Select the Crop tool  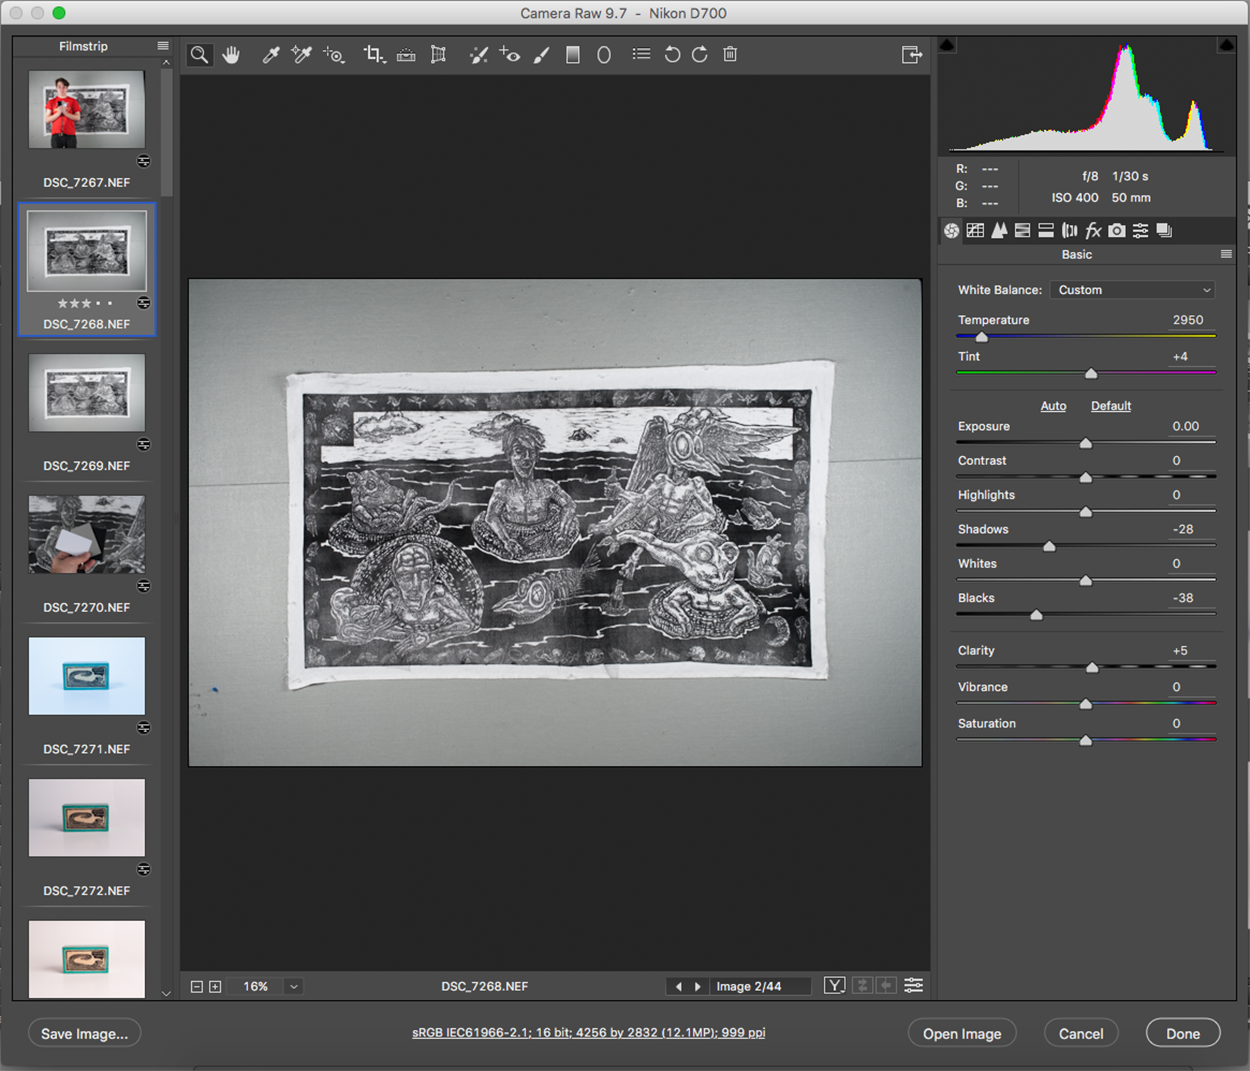(373, 55)
